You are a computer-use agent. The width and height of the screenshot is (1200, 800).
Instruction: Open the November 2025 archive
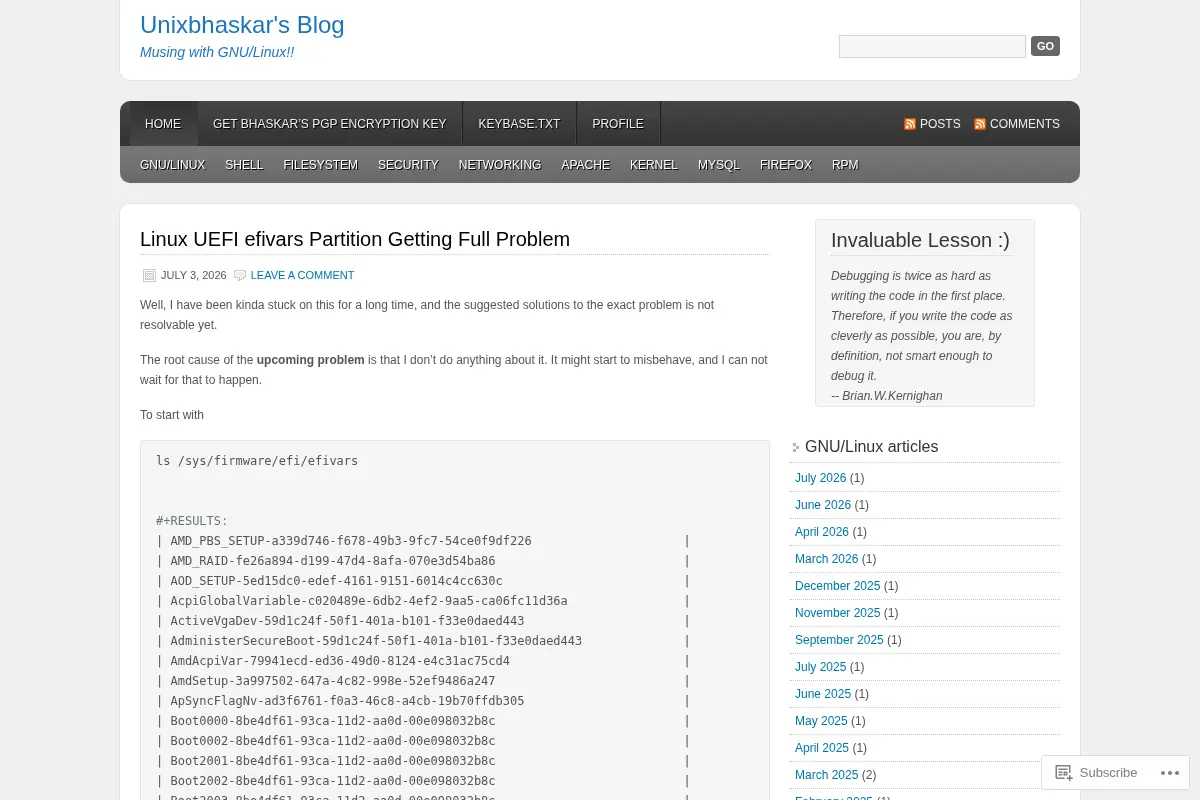838,613
